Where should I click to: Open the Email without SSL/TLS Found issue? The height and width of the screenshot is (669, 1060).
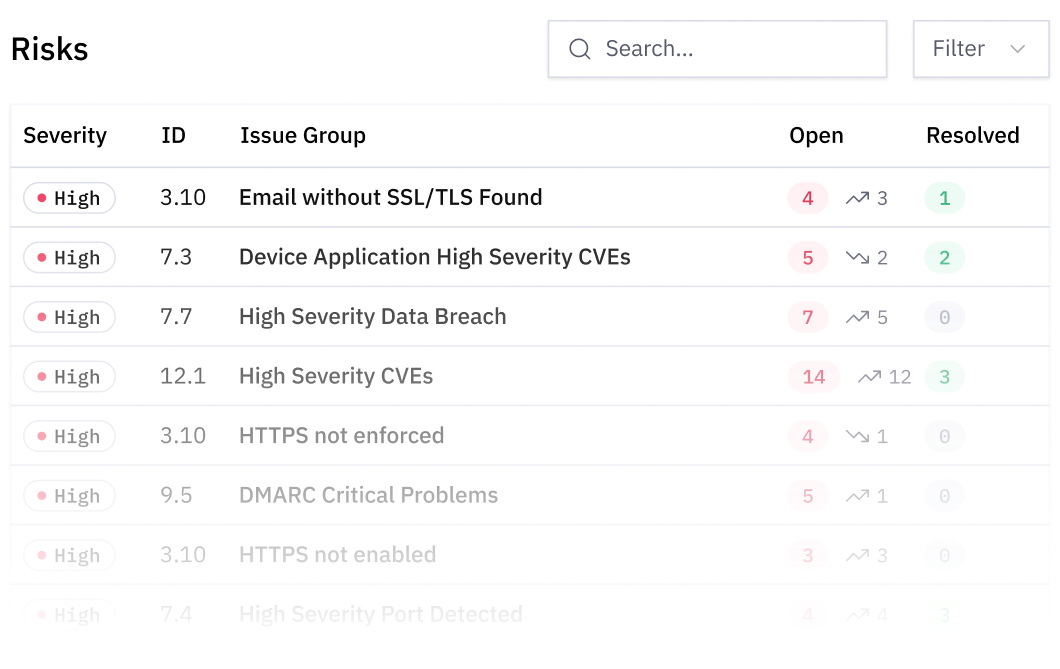(390, 198)
